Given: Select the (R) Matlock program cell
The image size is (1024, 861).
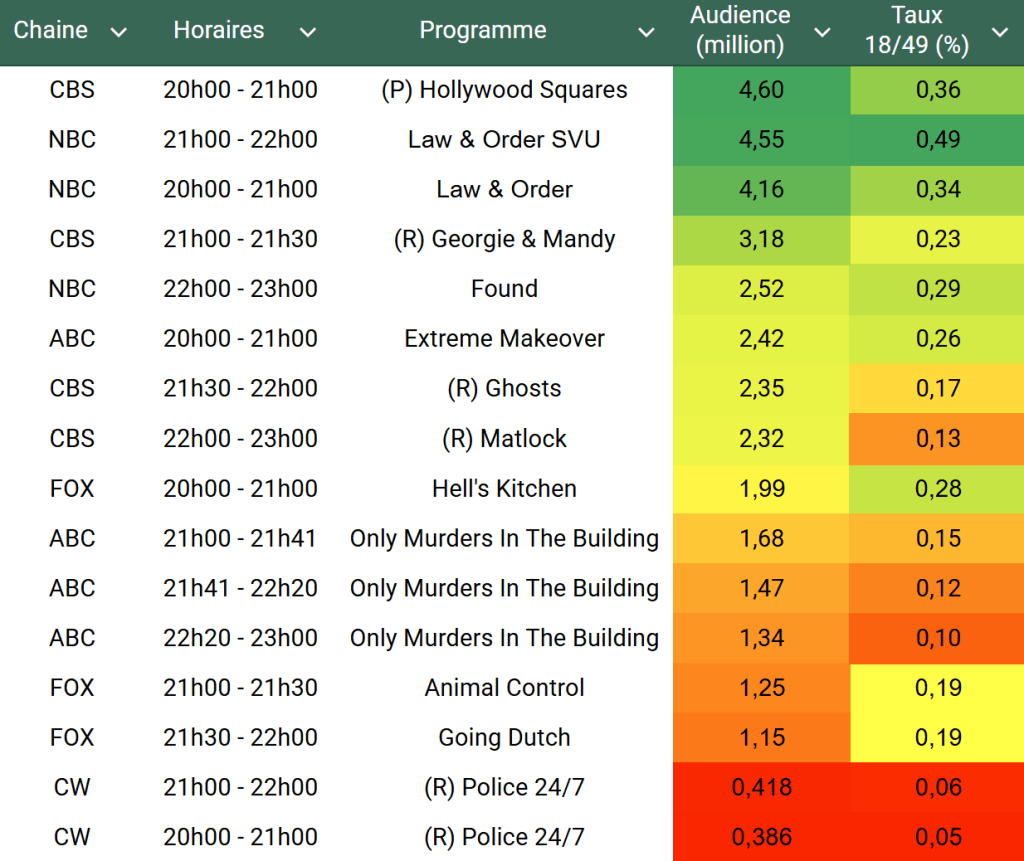Looking at the screenshot, I should click(504, 439).
